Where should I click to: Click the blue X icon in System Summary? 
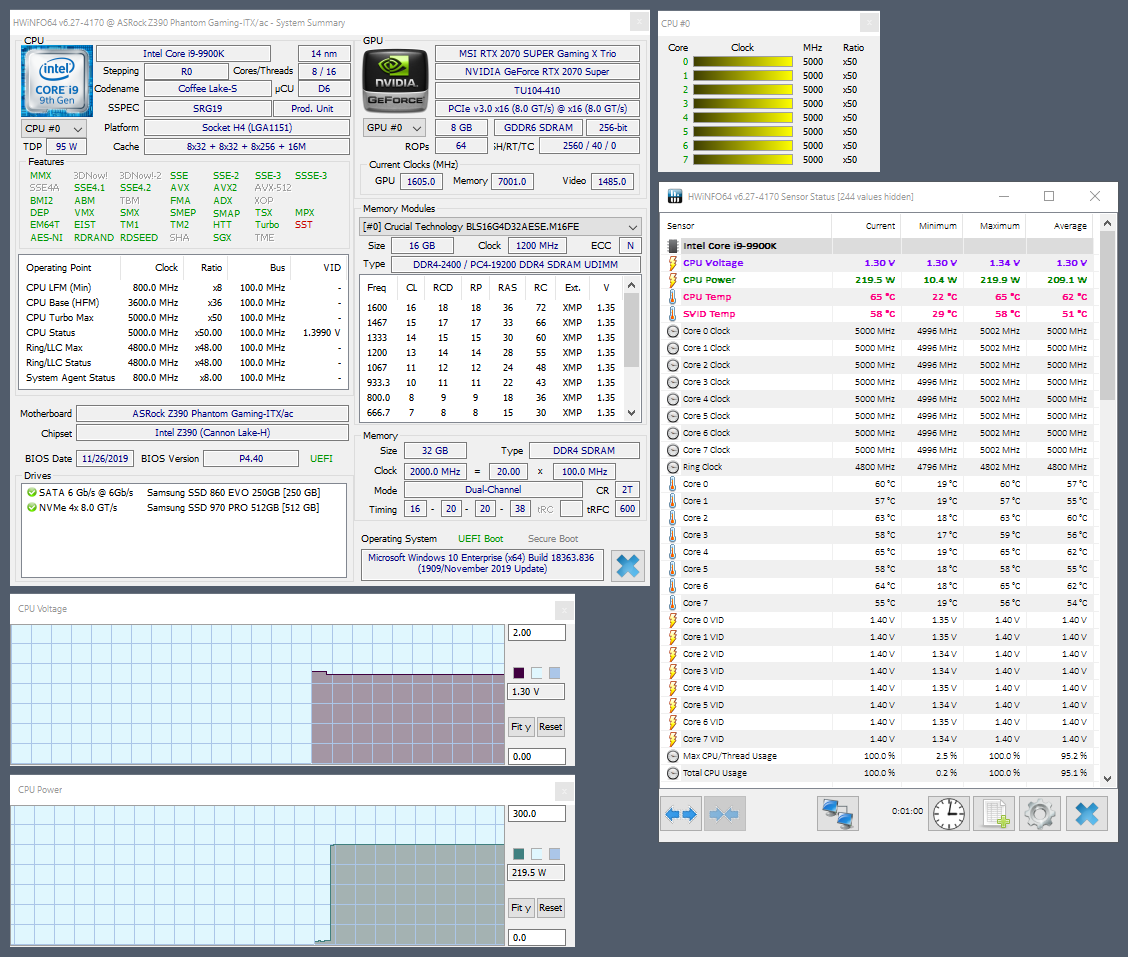tap(628, 566)
